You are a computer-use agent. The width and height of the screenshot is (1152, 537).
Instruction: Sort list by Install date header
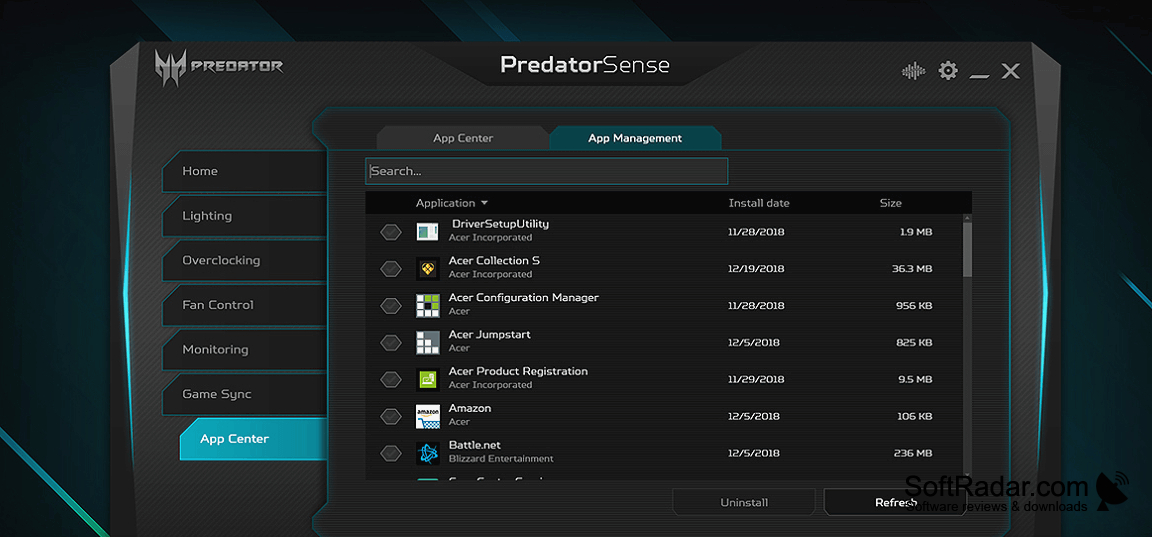point(759,203)
